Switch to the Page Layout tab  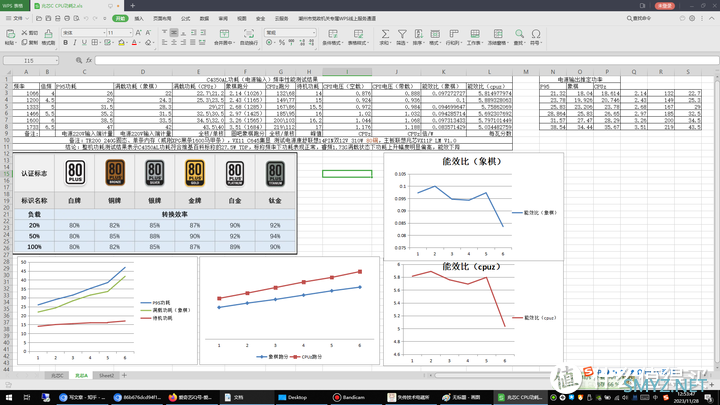pos(162,18)
